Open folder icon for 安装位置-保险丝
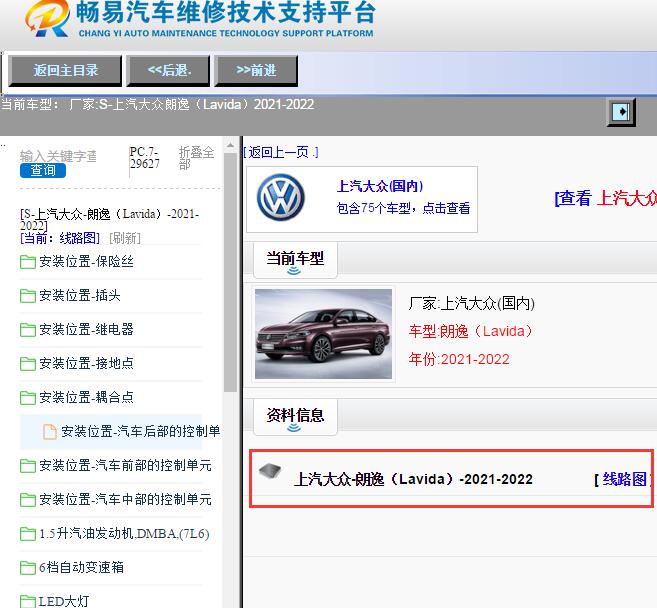 pyautogui.click(x=28, y=262)
